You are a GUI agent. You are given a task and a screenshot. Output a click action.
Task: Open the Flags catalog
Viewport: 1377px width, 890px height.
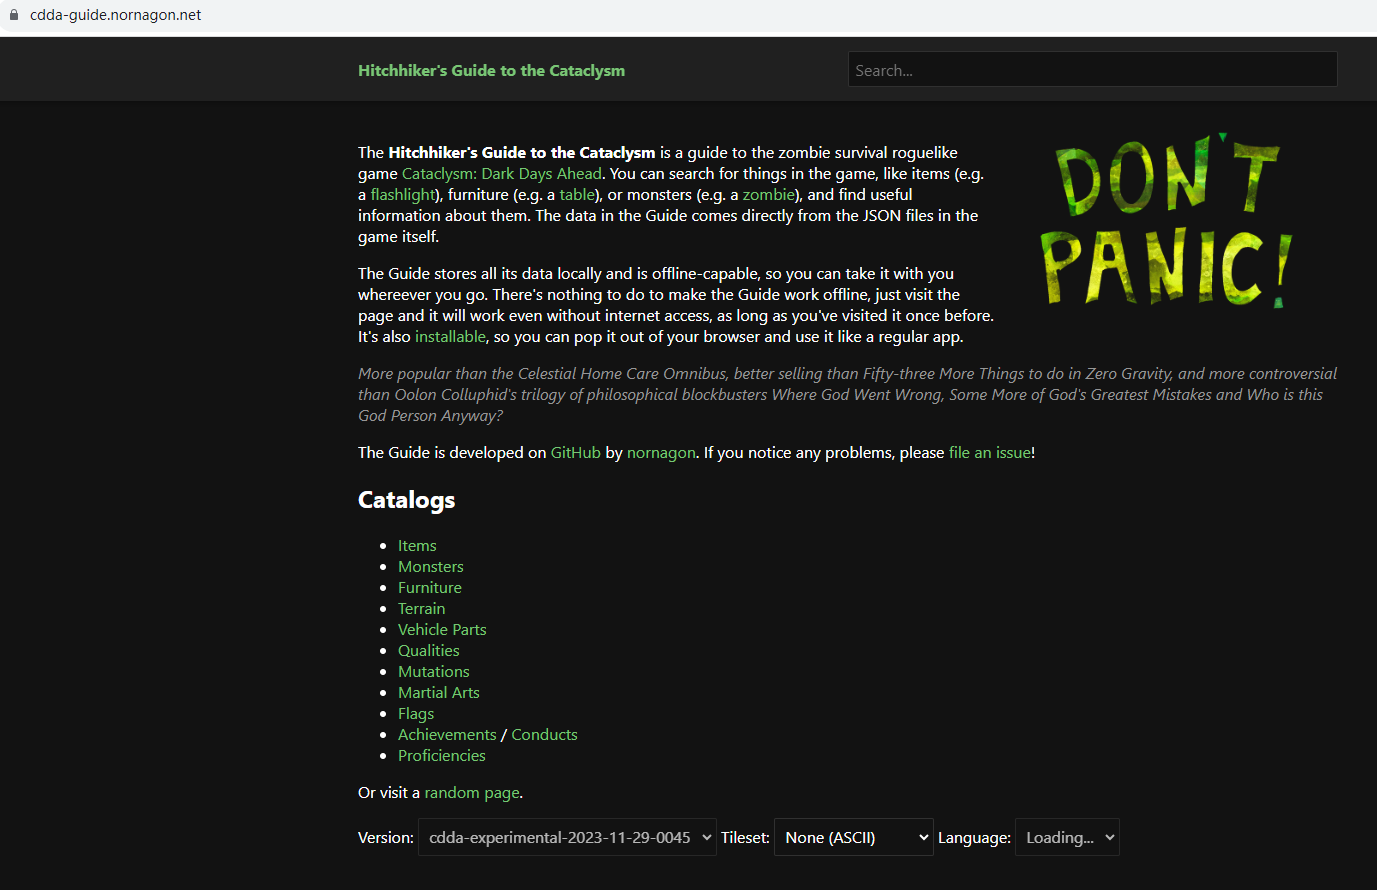point(416,714)
